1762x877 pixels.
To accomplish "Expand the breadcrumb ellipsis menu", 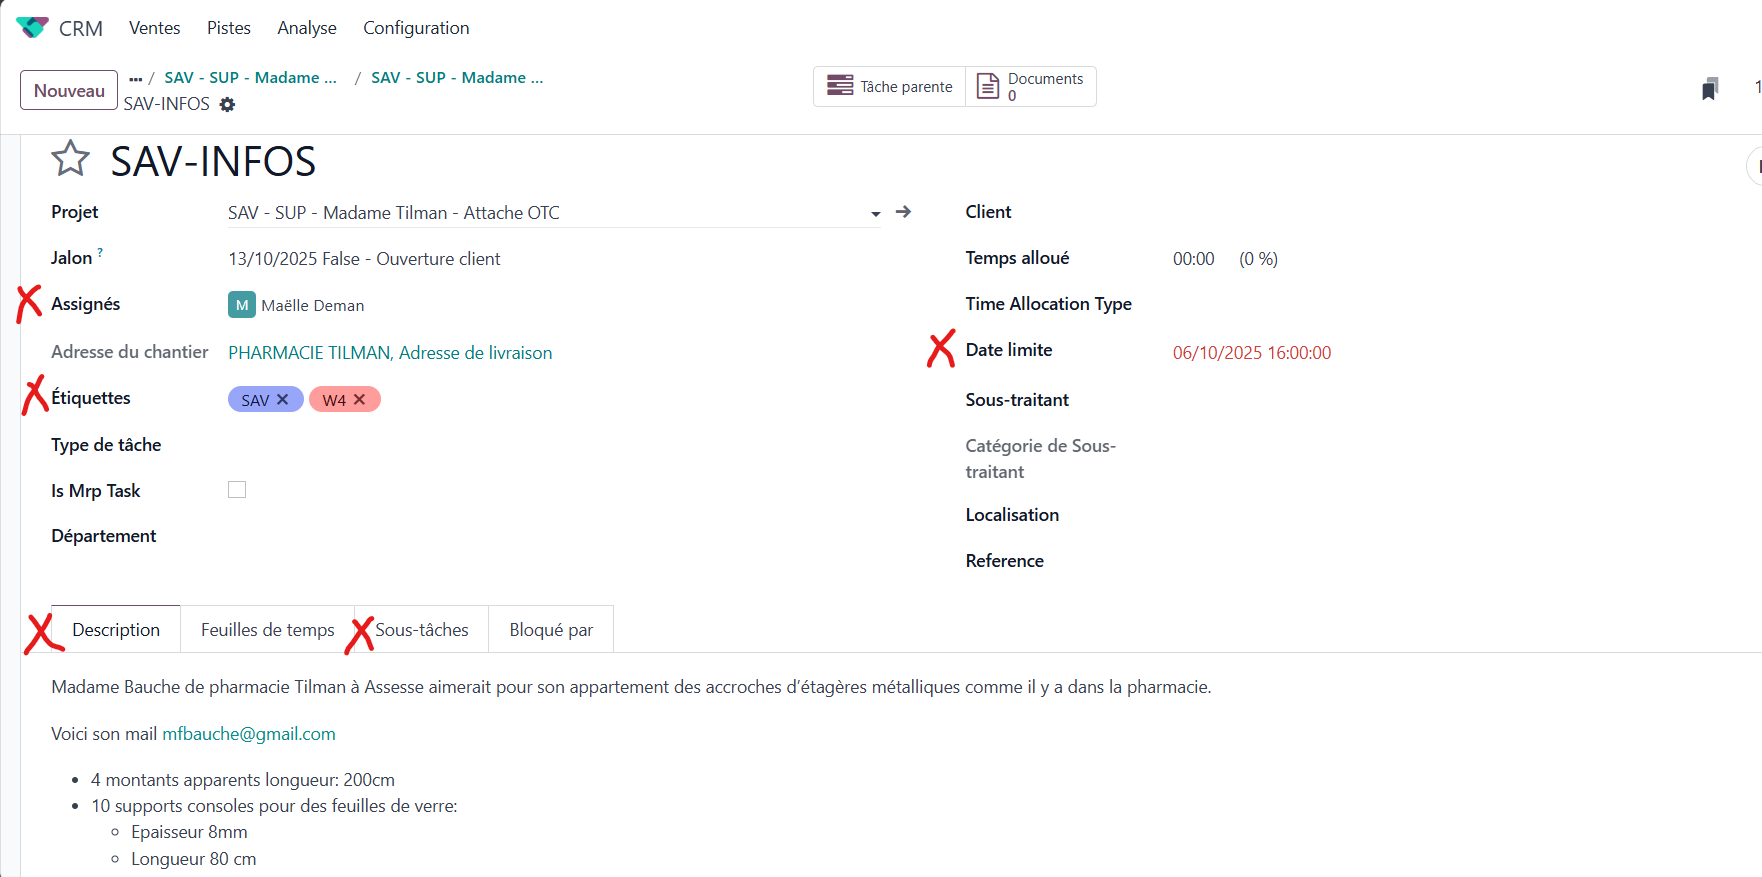I will tap(136, 79).
